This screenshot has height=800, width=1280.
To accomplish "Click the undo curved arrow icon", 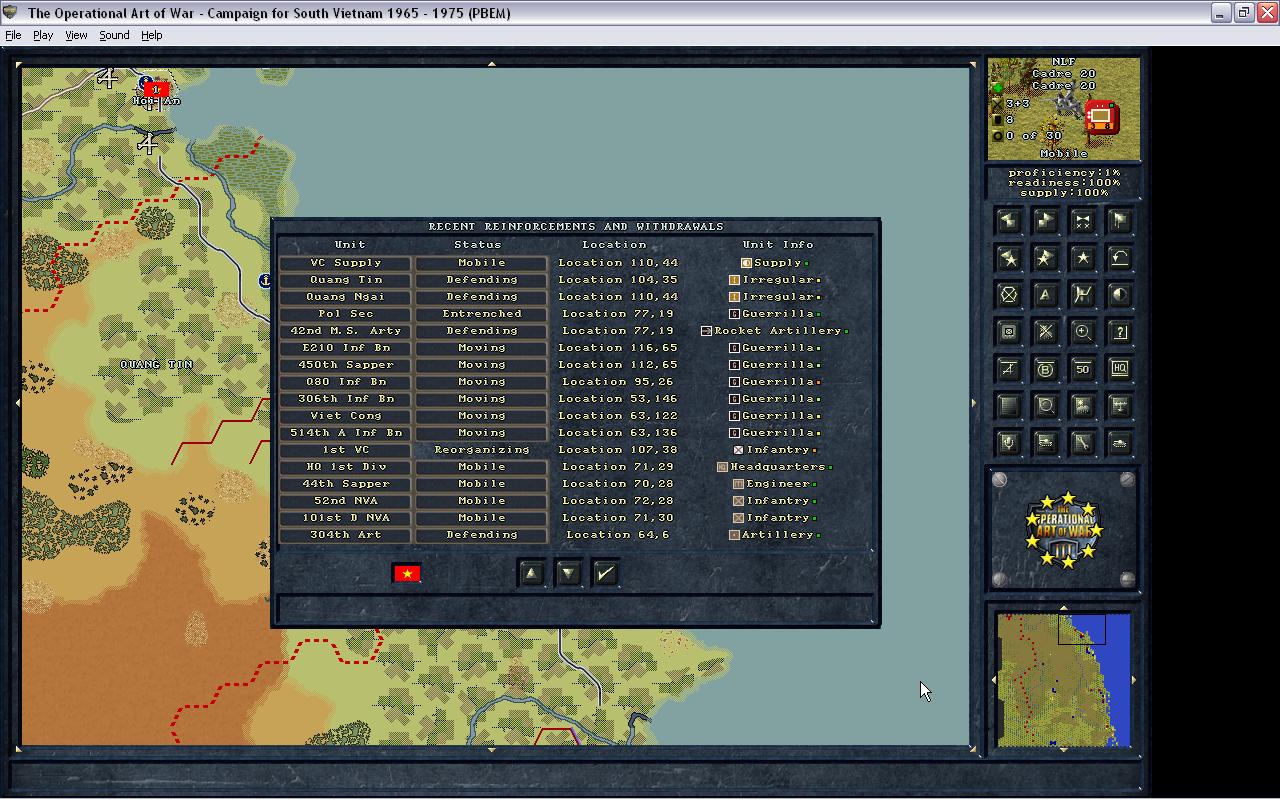I will [x=1119, y=258].
